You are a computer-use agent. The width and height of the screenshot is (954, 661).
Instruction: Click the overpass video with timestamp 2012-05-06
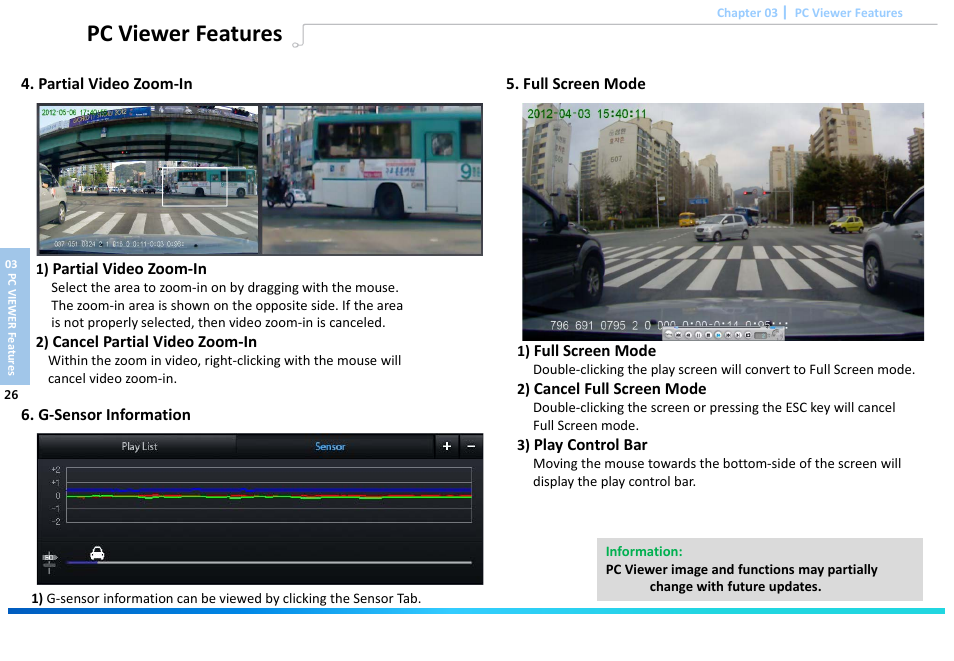pos(148,180)
